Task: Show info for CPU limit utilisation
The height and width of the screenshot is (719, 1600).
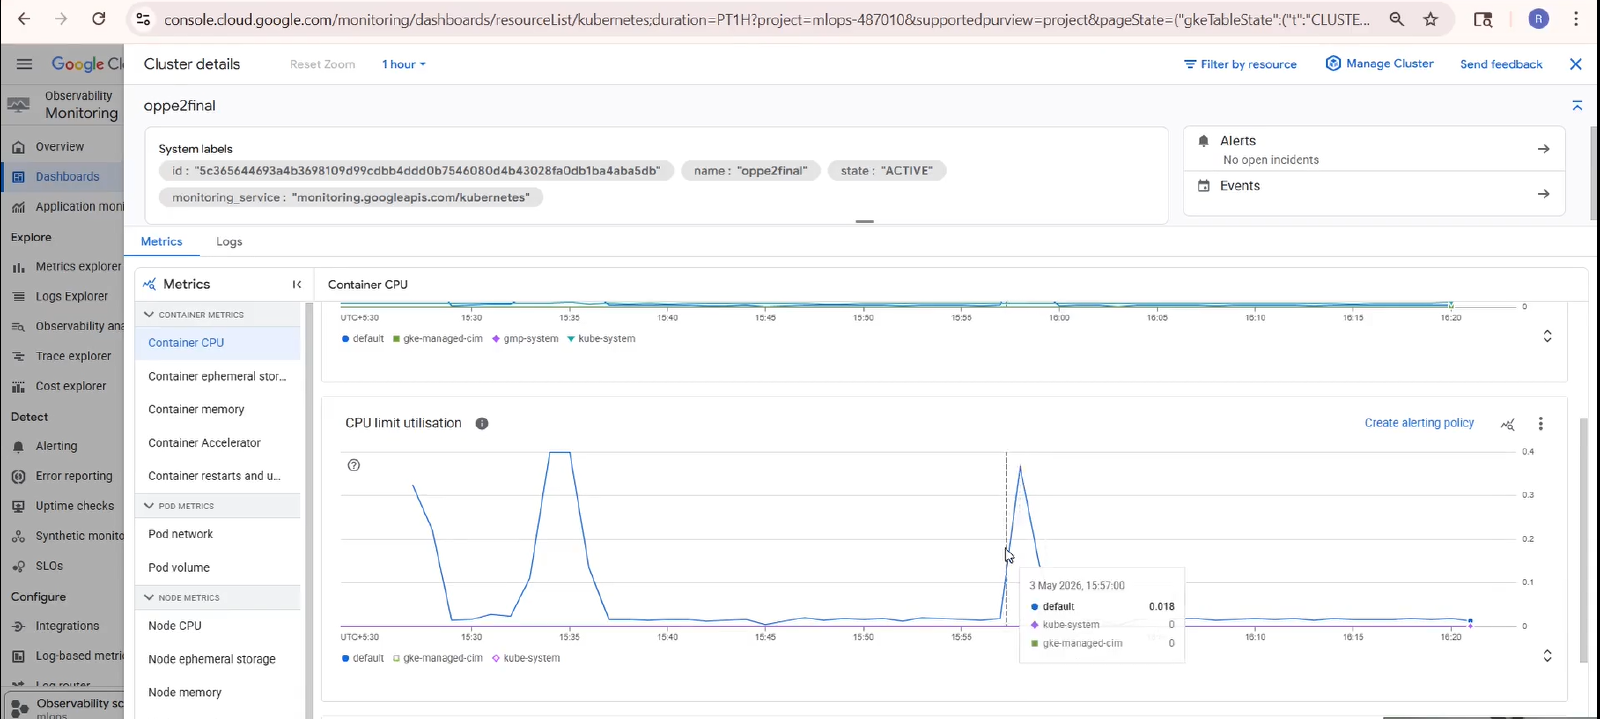Action: 482,423
